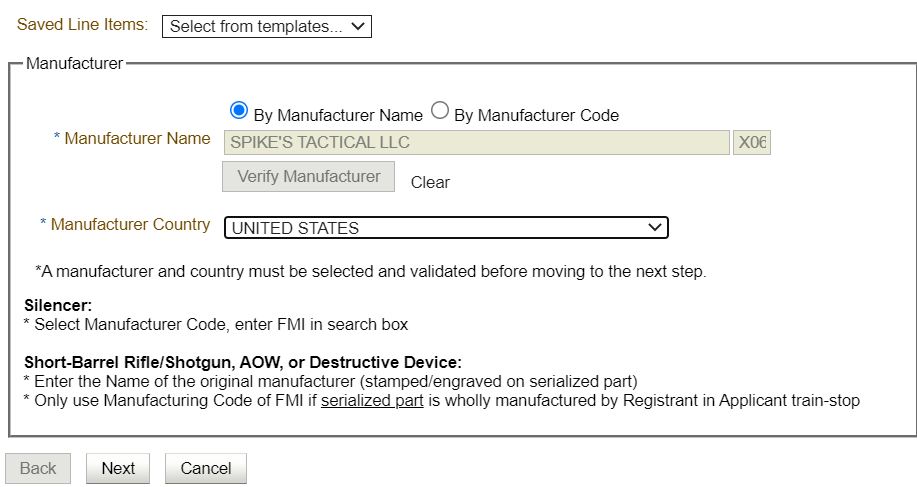Select the By Manufacturer Name radio button

tap(239, 110)
